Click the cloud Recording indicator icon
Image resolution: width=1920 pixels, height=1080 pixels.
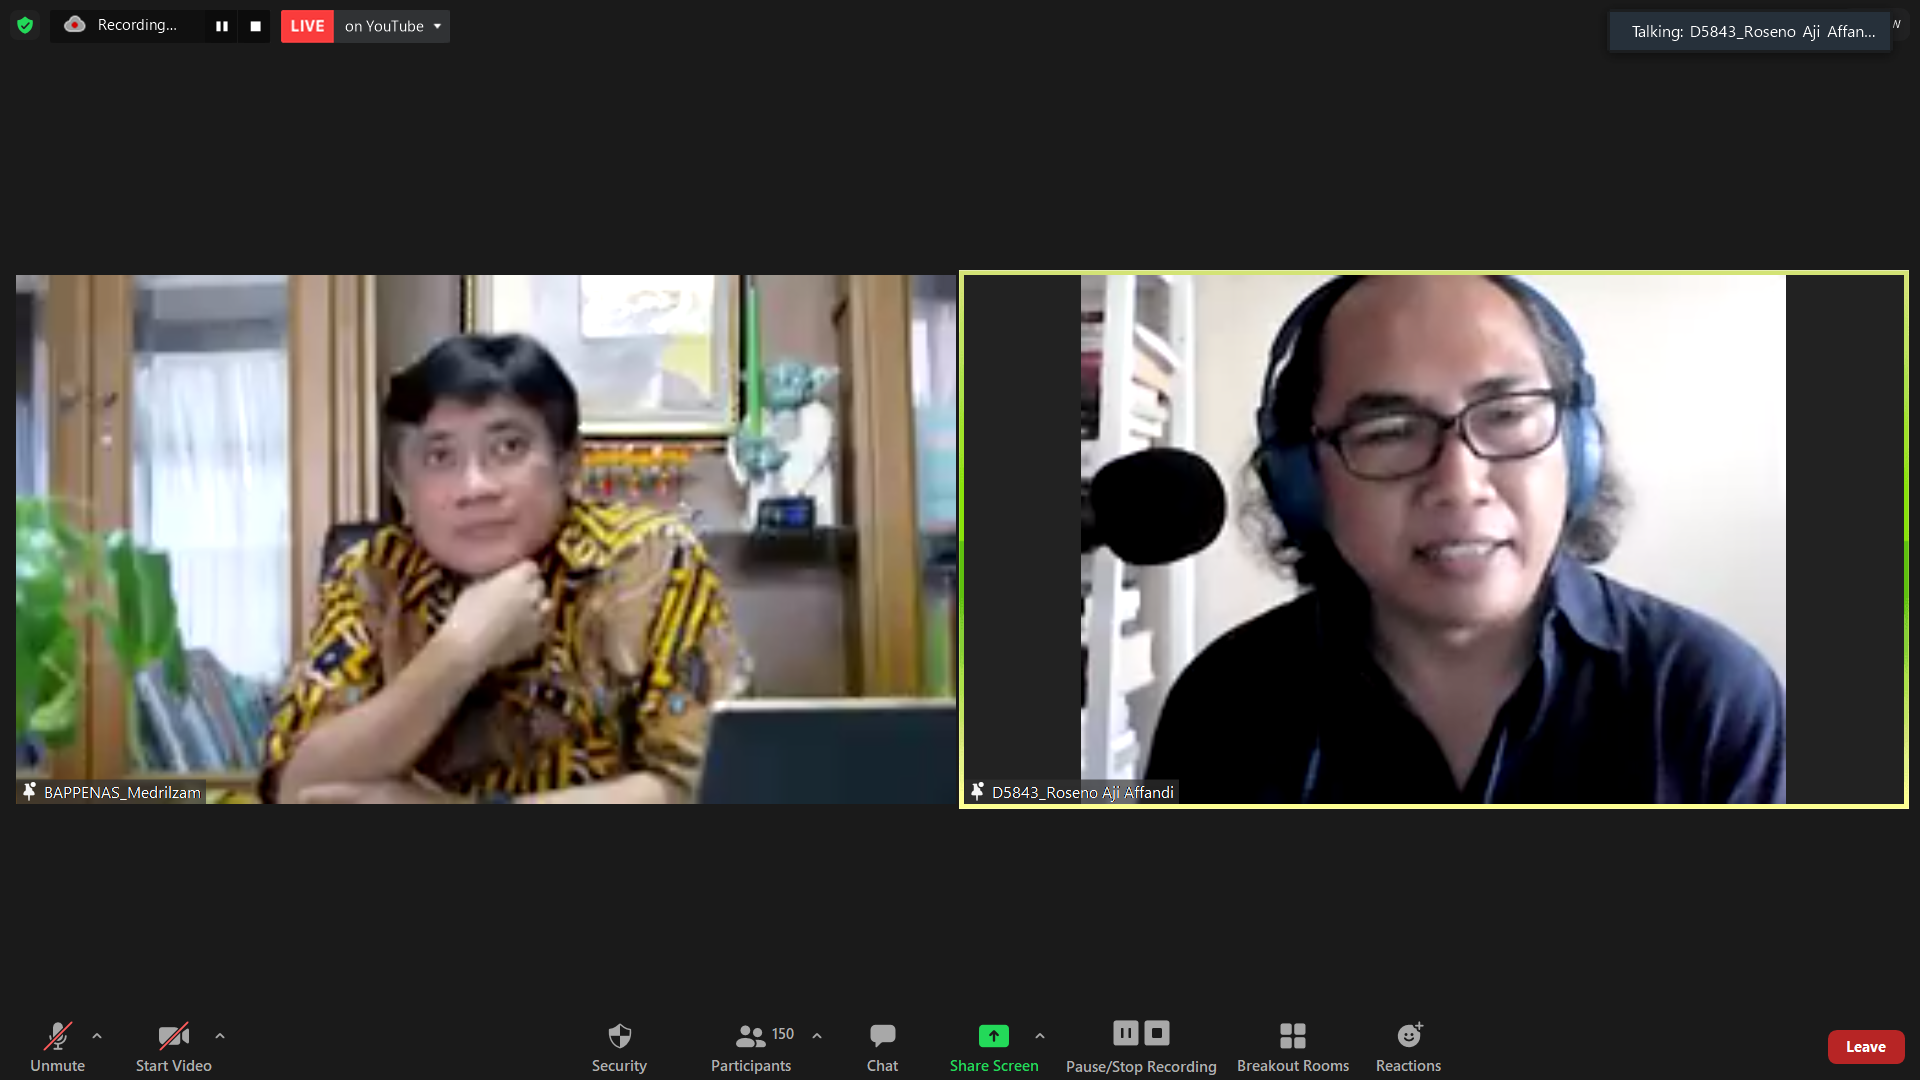point(75,25)
